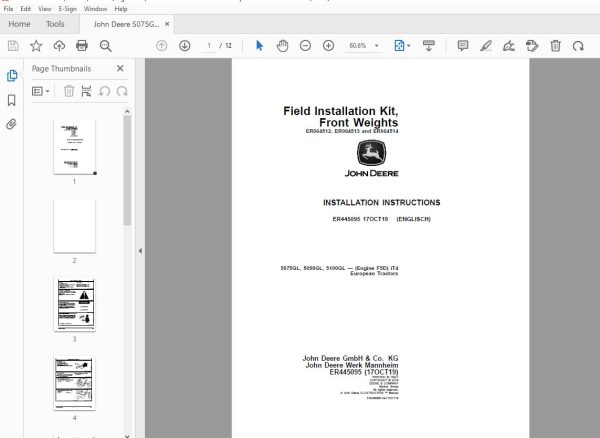Viewport: 600px width, 438px height.
Task: Select page 1 thumbnail
Action: pyautogui.click(x=75, y=147)
